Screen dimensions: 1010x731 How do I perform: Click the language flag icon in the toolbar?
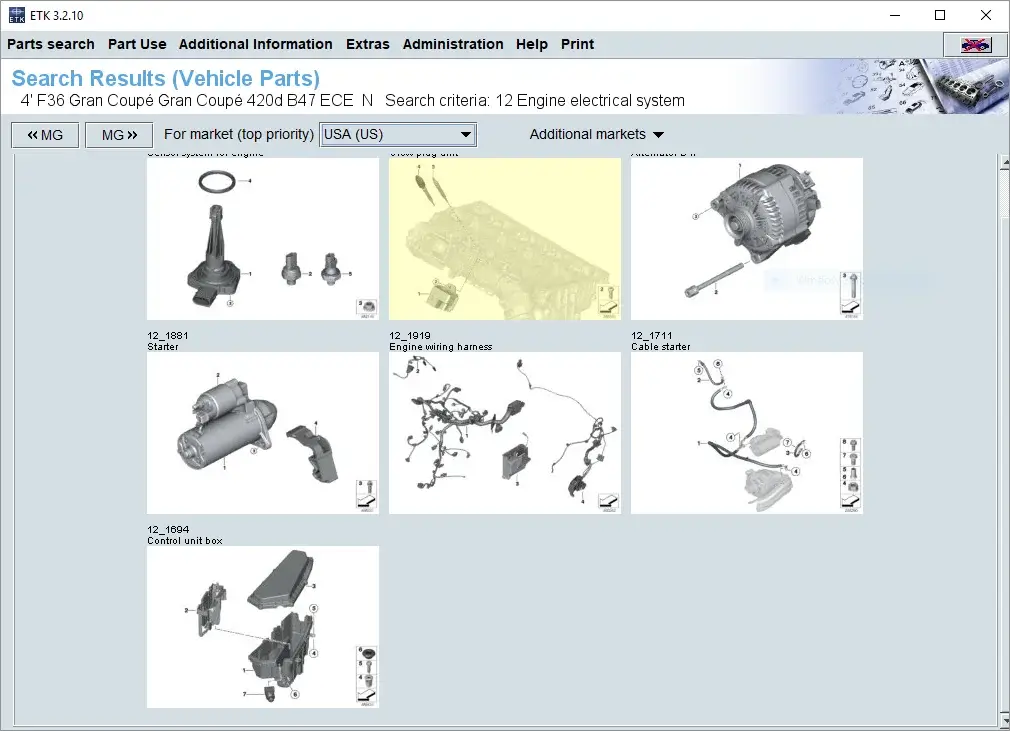(x=974, y=44)
